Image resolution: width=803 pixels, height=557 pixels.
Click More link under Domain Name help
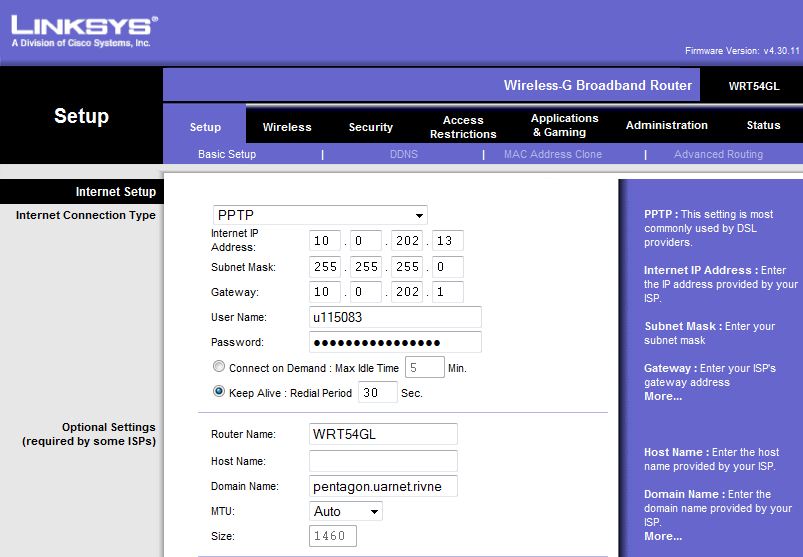(663, 537)
